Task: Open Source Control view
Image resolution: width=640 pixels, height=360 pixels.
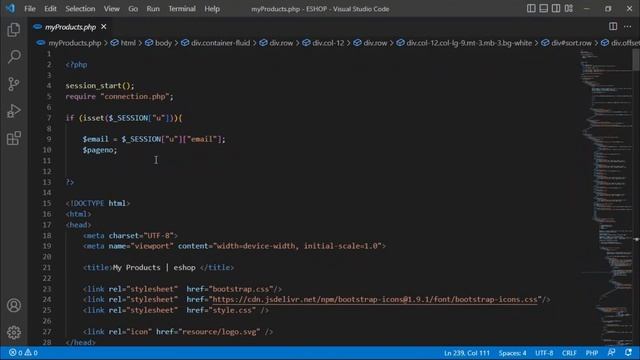Action: click(x=13, y=84)
